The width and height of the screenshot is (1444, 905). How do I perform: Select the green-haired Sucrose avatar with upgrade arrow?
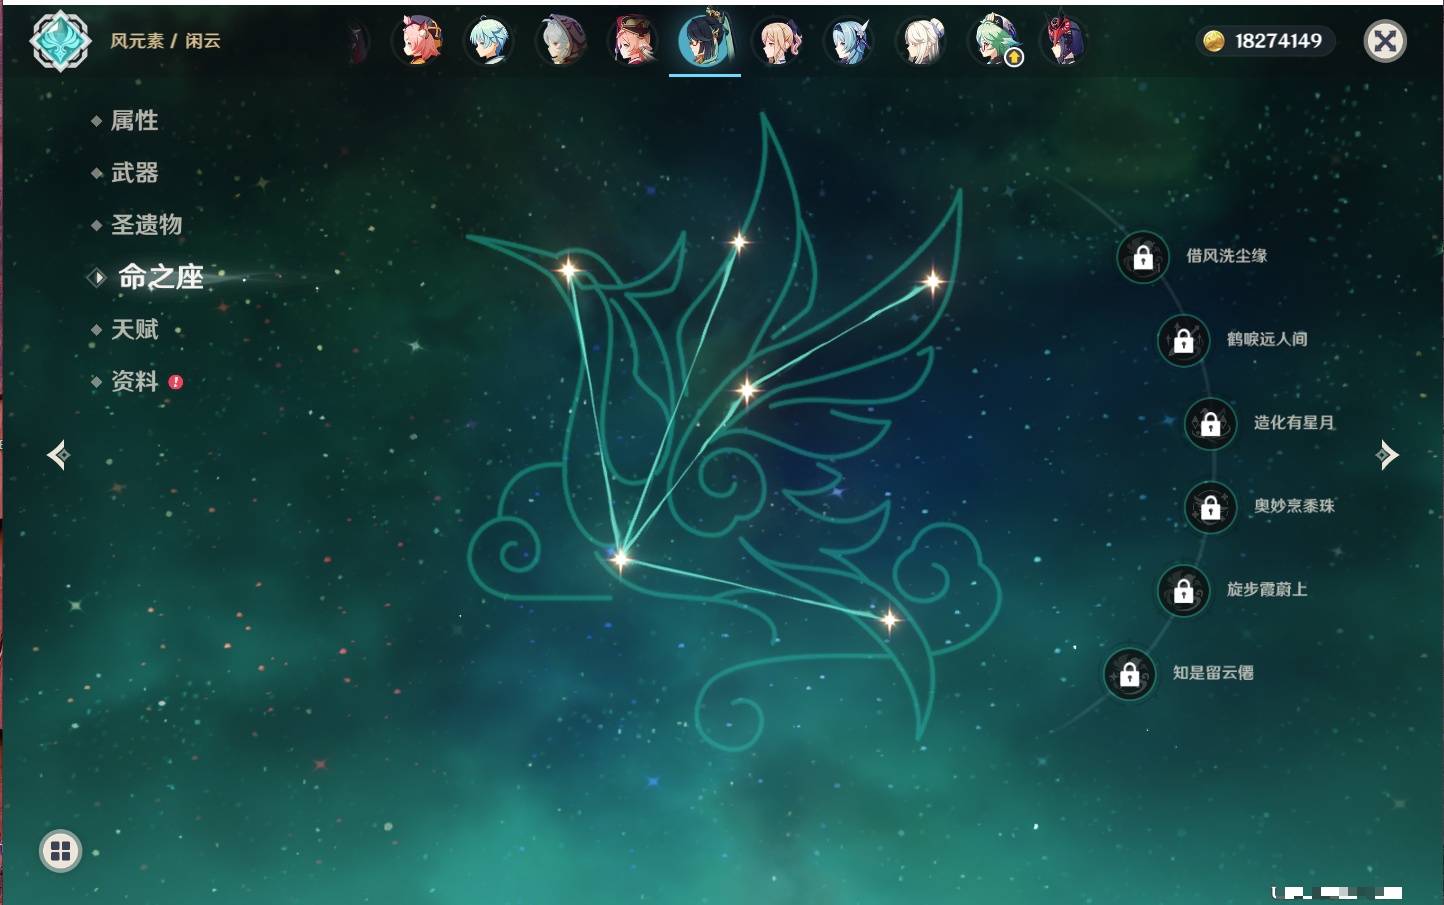(x=995, y=41)
